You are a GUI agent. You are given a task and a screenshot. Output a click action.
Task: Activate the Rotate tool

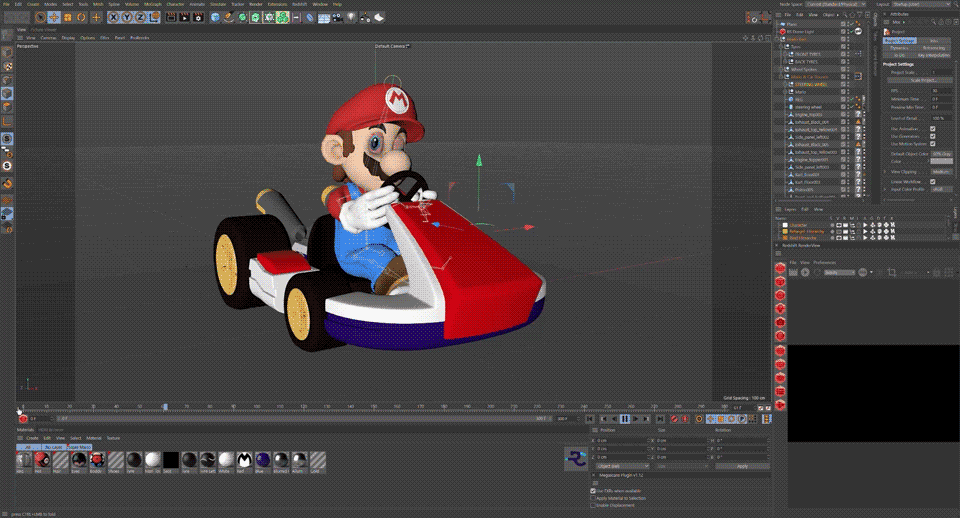click(x=81, y=17)
